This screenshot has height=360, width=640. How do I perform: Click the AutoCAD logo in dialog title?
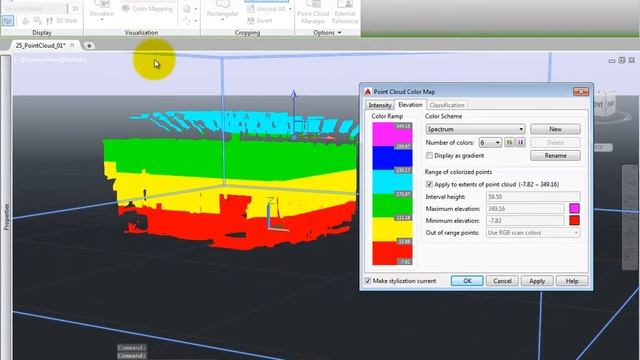coord(367,92)
